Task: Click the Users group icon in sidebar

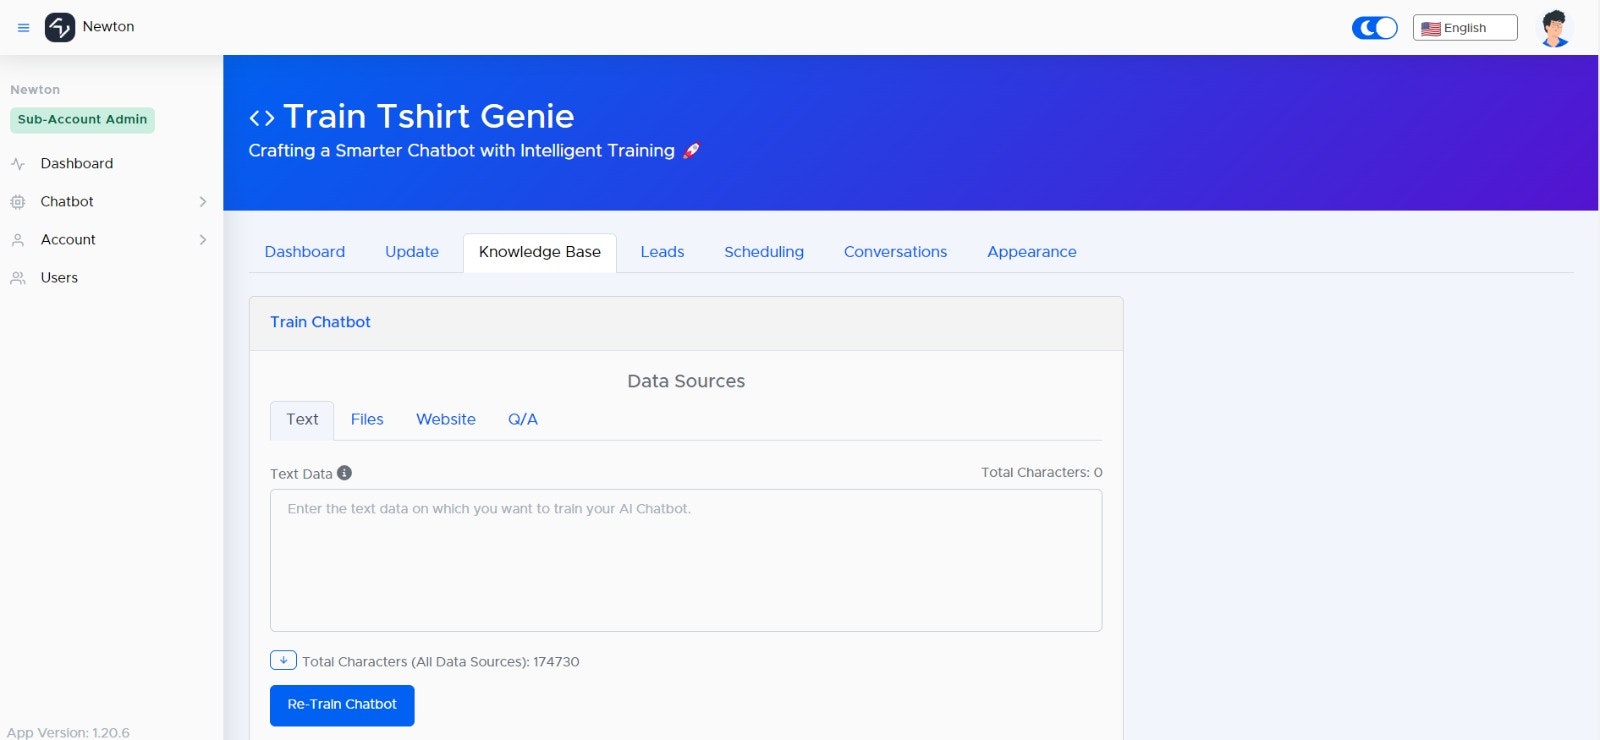Action: (18, 278)
